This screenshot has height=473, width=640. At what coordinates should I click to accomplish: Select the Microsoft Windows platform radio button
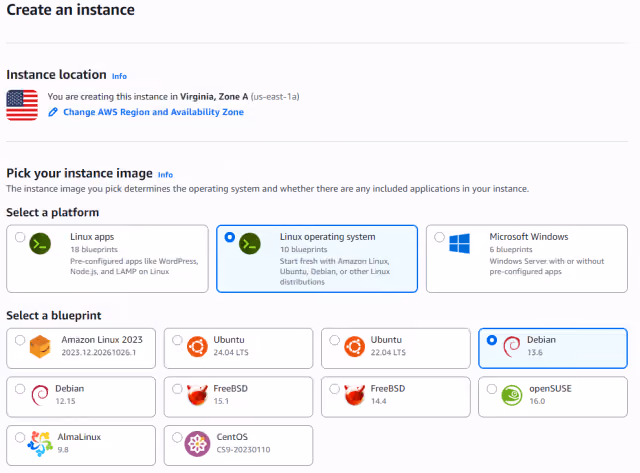439,237
